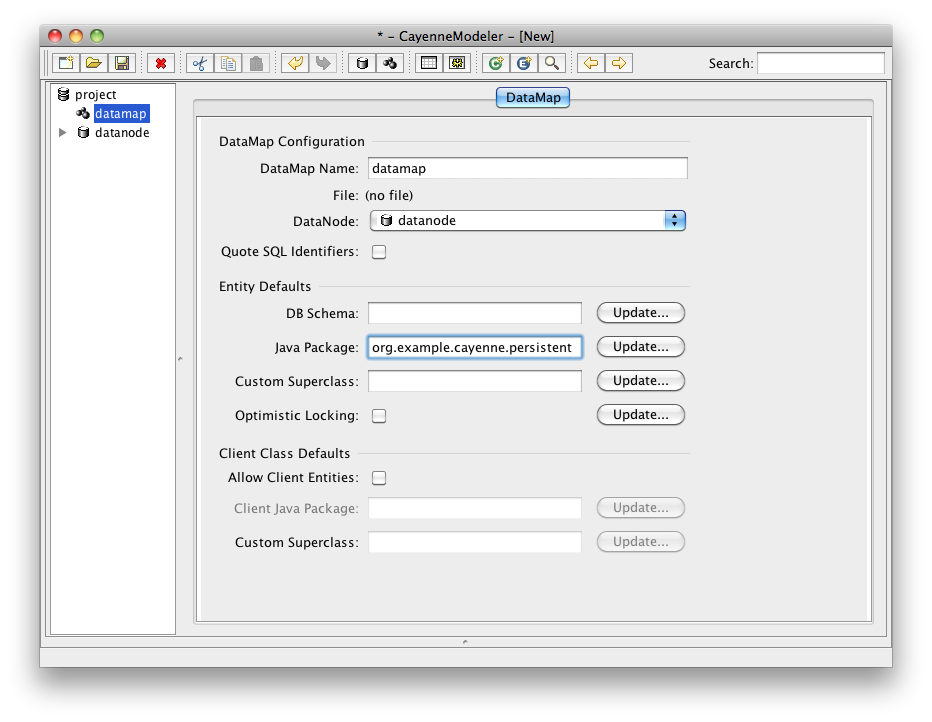Viewport: 932px width, 722px height.
Task: Click Update next to DB Schema
Action: pyautogui.click(x=640, y=313)
